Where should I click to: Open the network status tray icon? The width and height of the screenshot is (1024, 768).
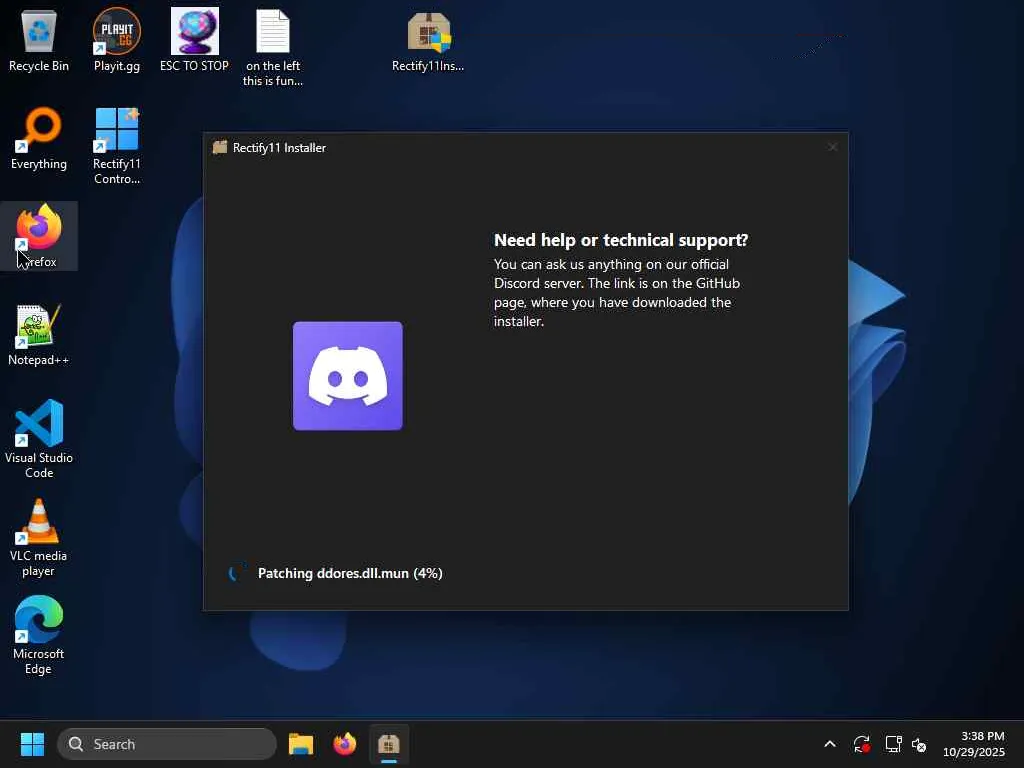(x=893, y=744)
